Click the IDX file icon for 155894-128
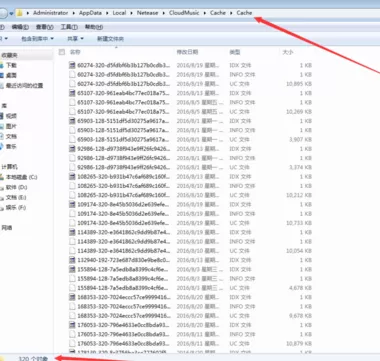The image size is (380, 361). pos(72,269)
